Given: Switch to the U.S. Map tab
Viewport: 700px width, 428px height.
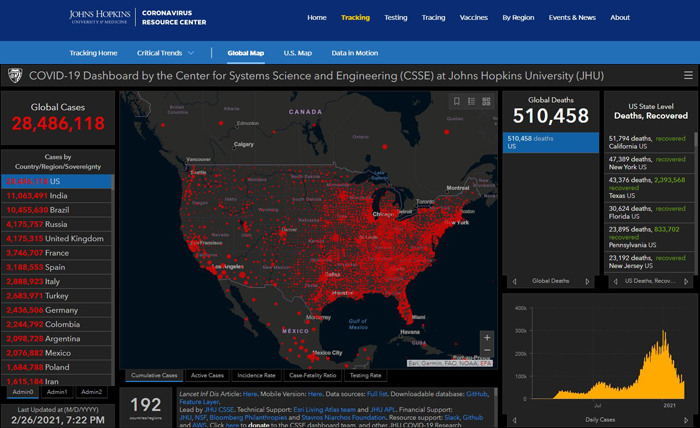Looking at the screenshot, I should click(x=298, y=53).
